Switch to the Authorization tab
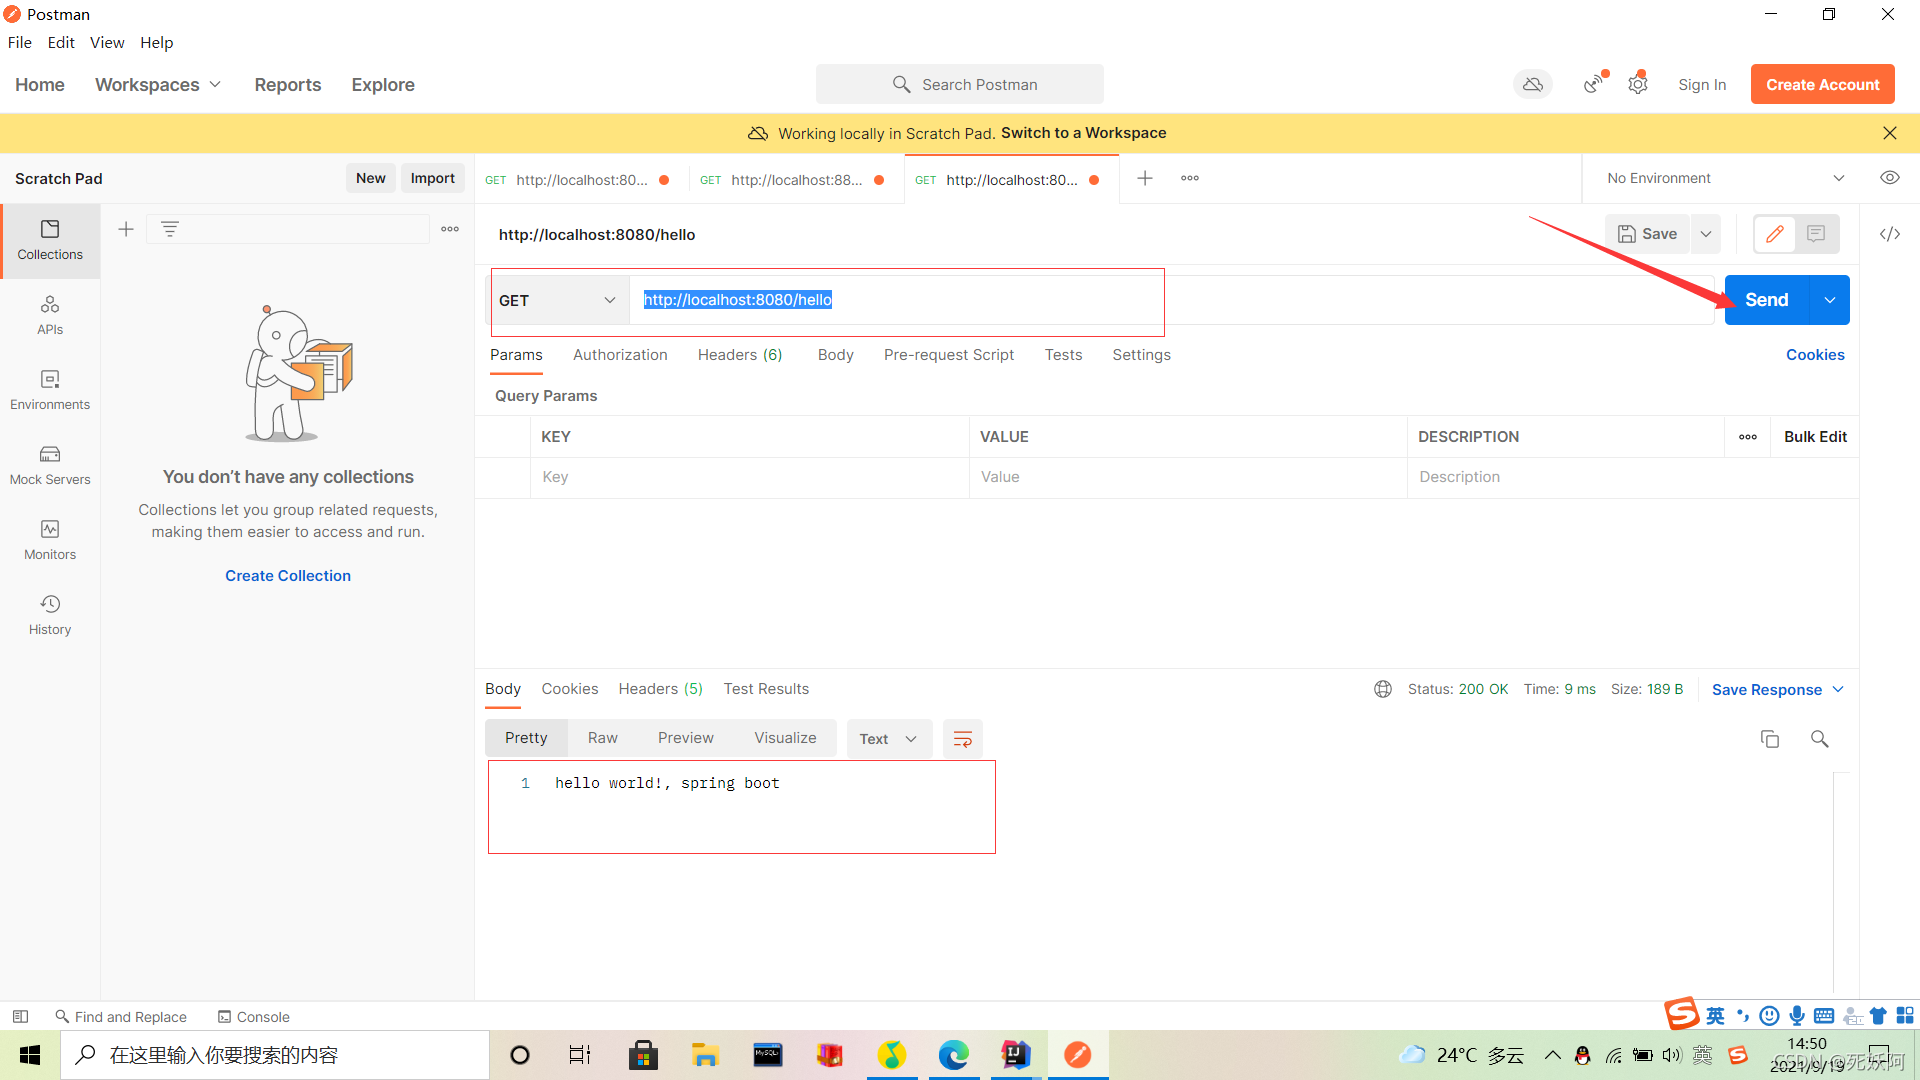 620,355
